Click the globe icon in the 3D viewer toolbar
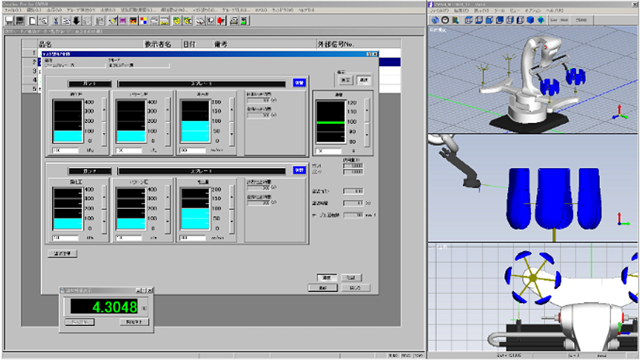 (x=435, y=20)
